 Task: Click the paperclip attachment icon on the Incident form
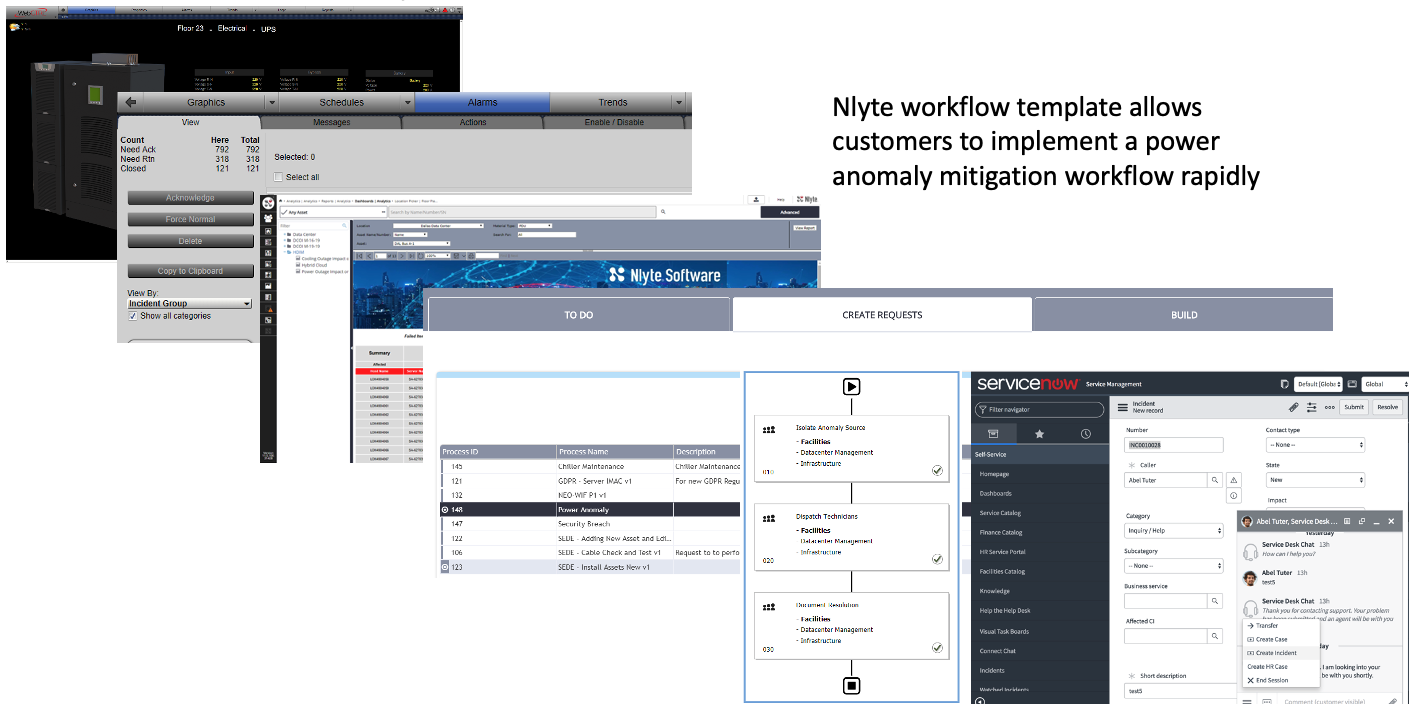pyautogui.click(x=1292, y=407)
